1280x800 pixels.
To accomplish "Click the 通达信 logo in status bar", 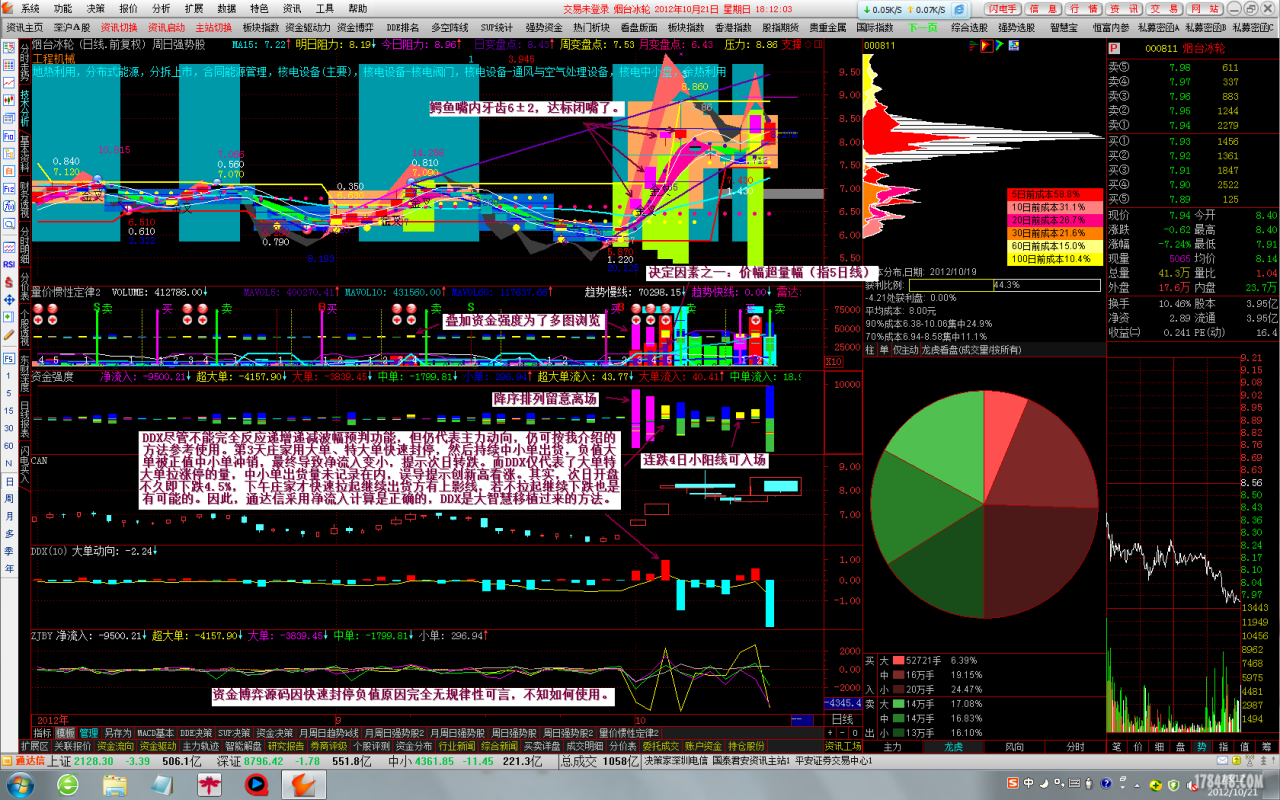I will (x=23, y=761).
